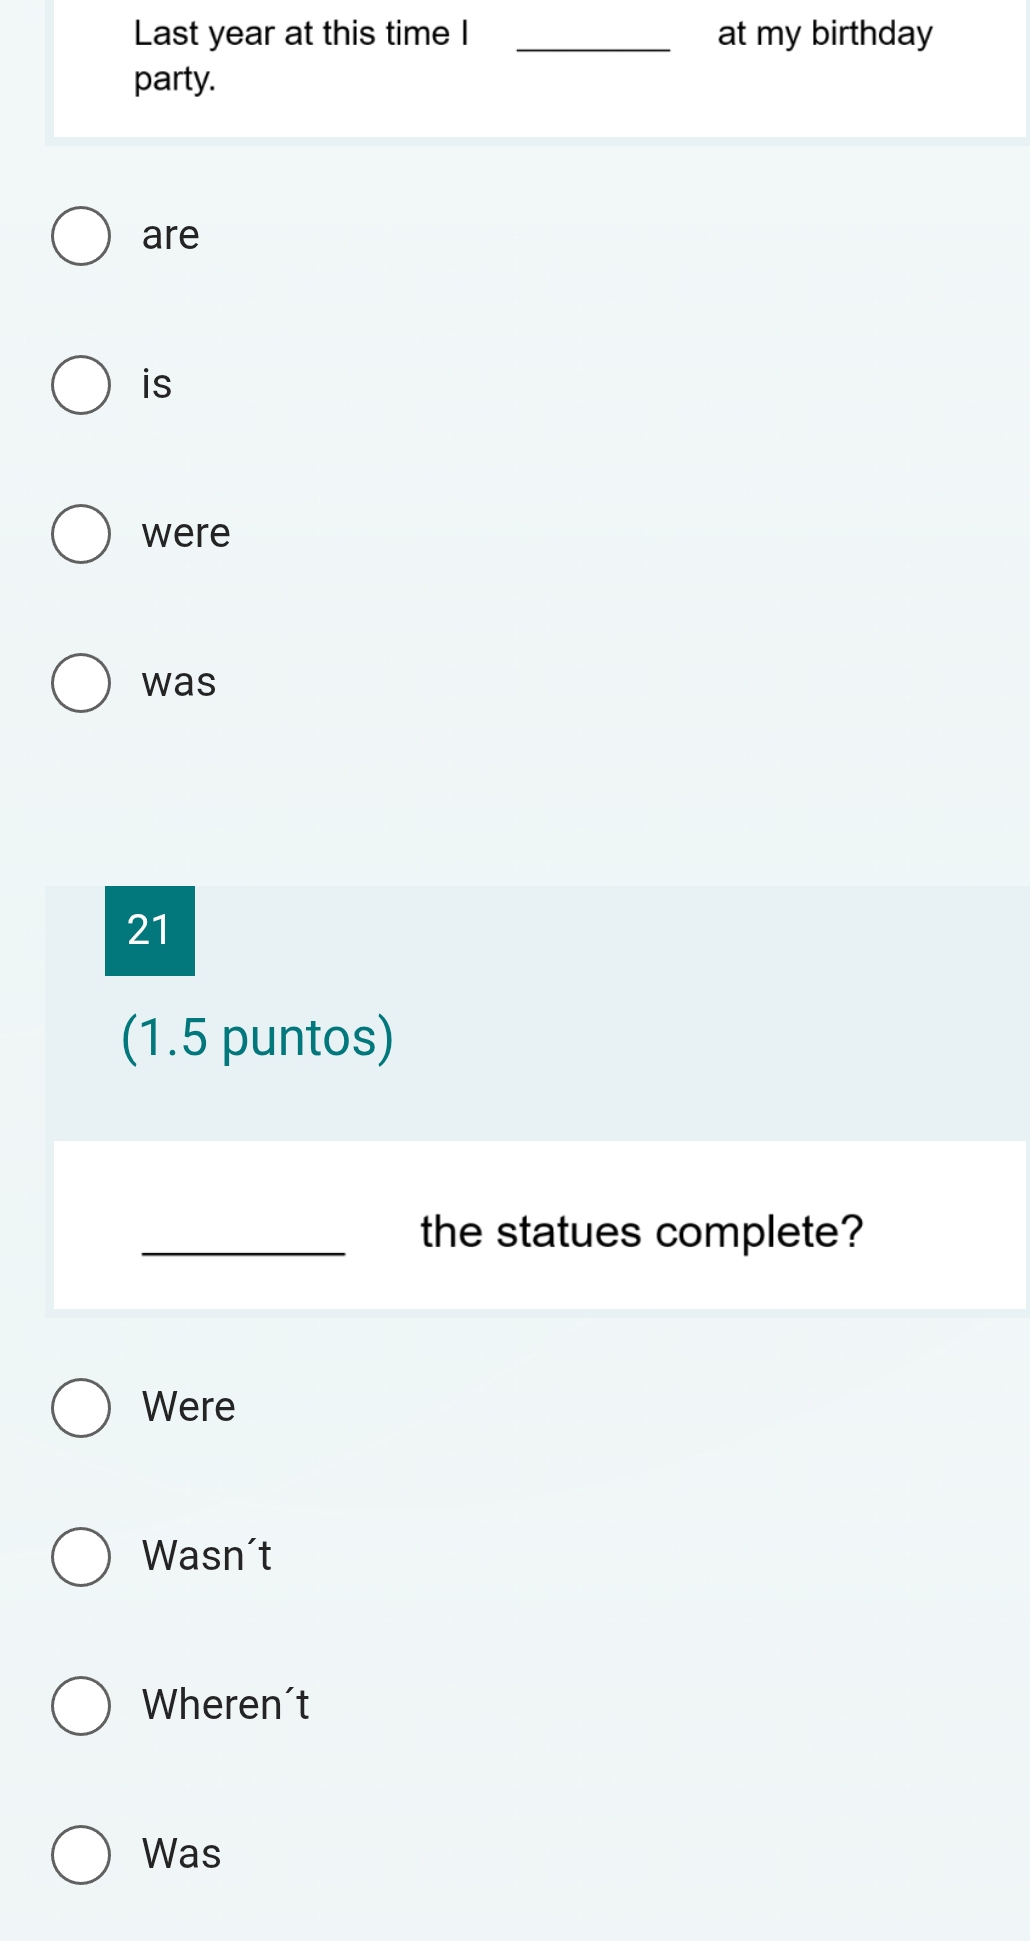Click the question number 21 badge

tap(150, 931)
